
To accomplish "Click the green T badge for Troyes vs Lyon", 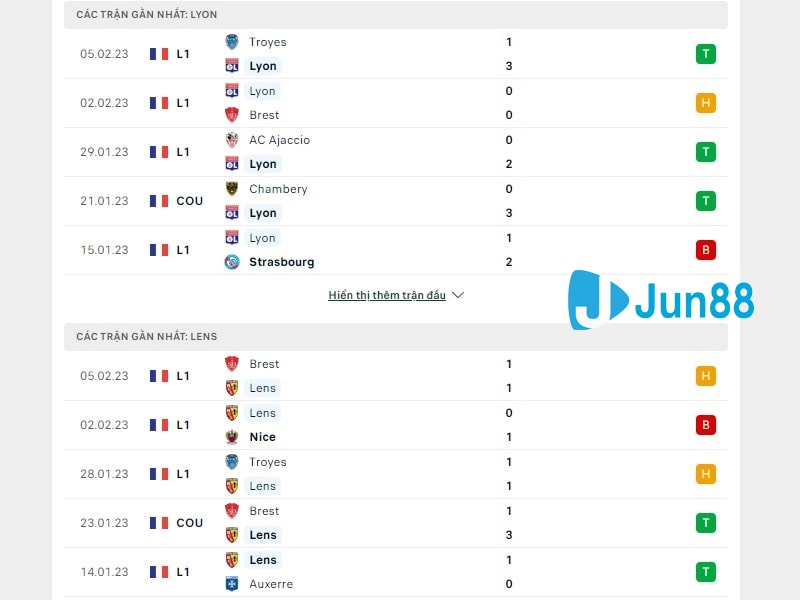I will [706, 54].
